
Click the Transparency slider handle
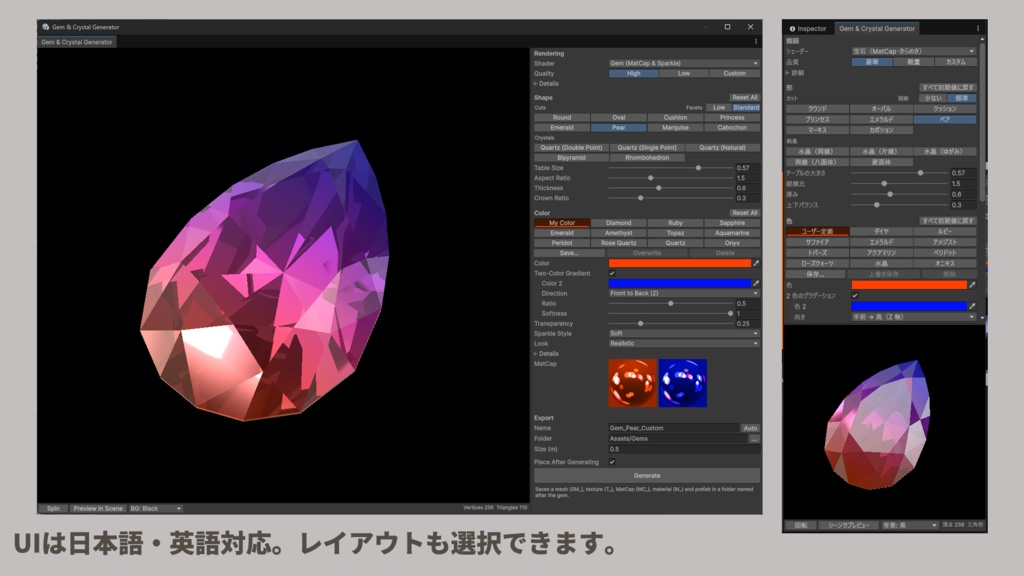(640, 324)
